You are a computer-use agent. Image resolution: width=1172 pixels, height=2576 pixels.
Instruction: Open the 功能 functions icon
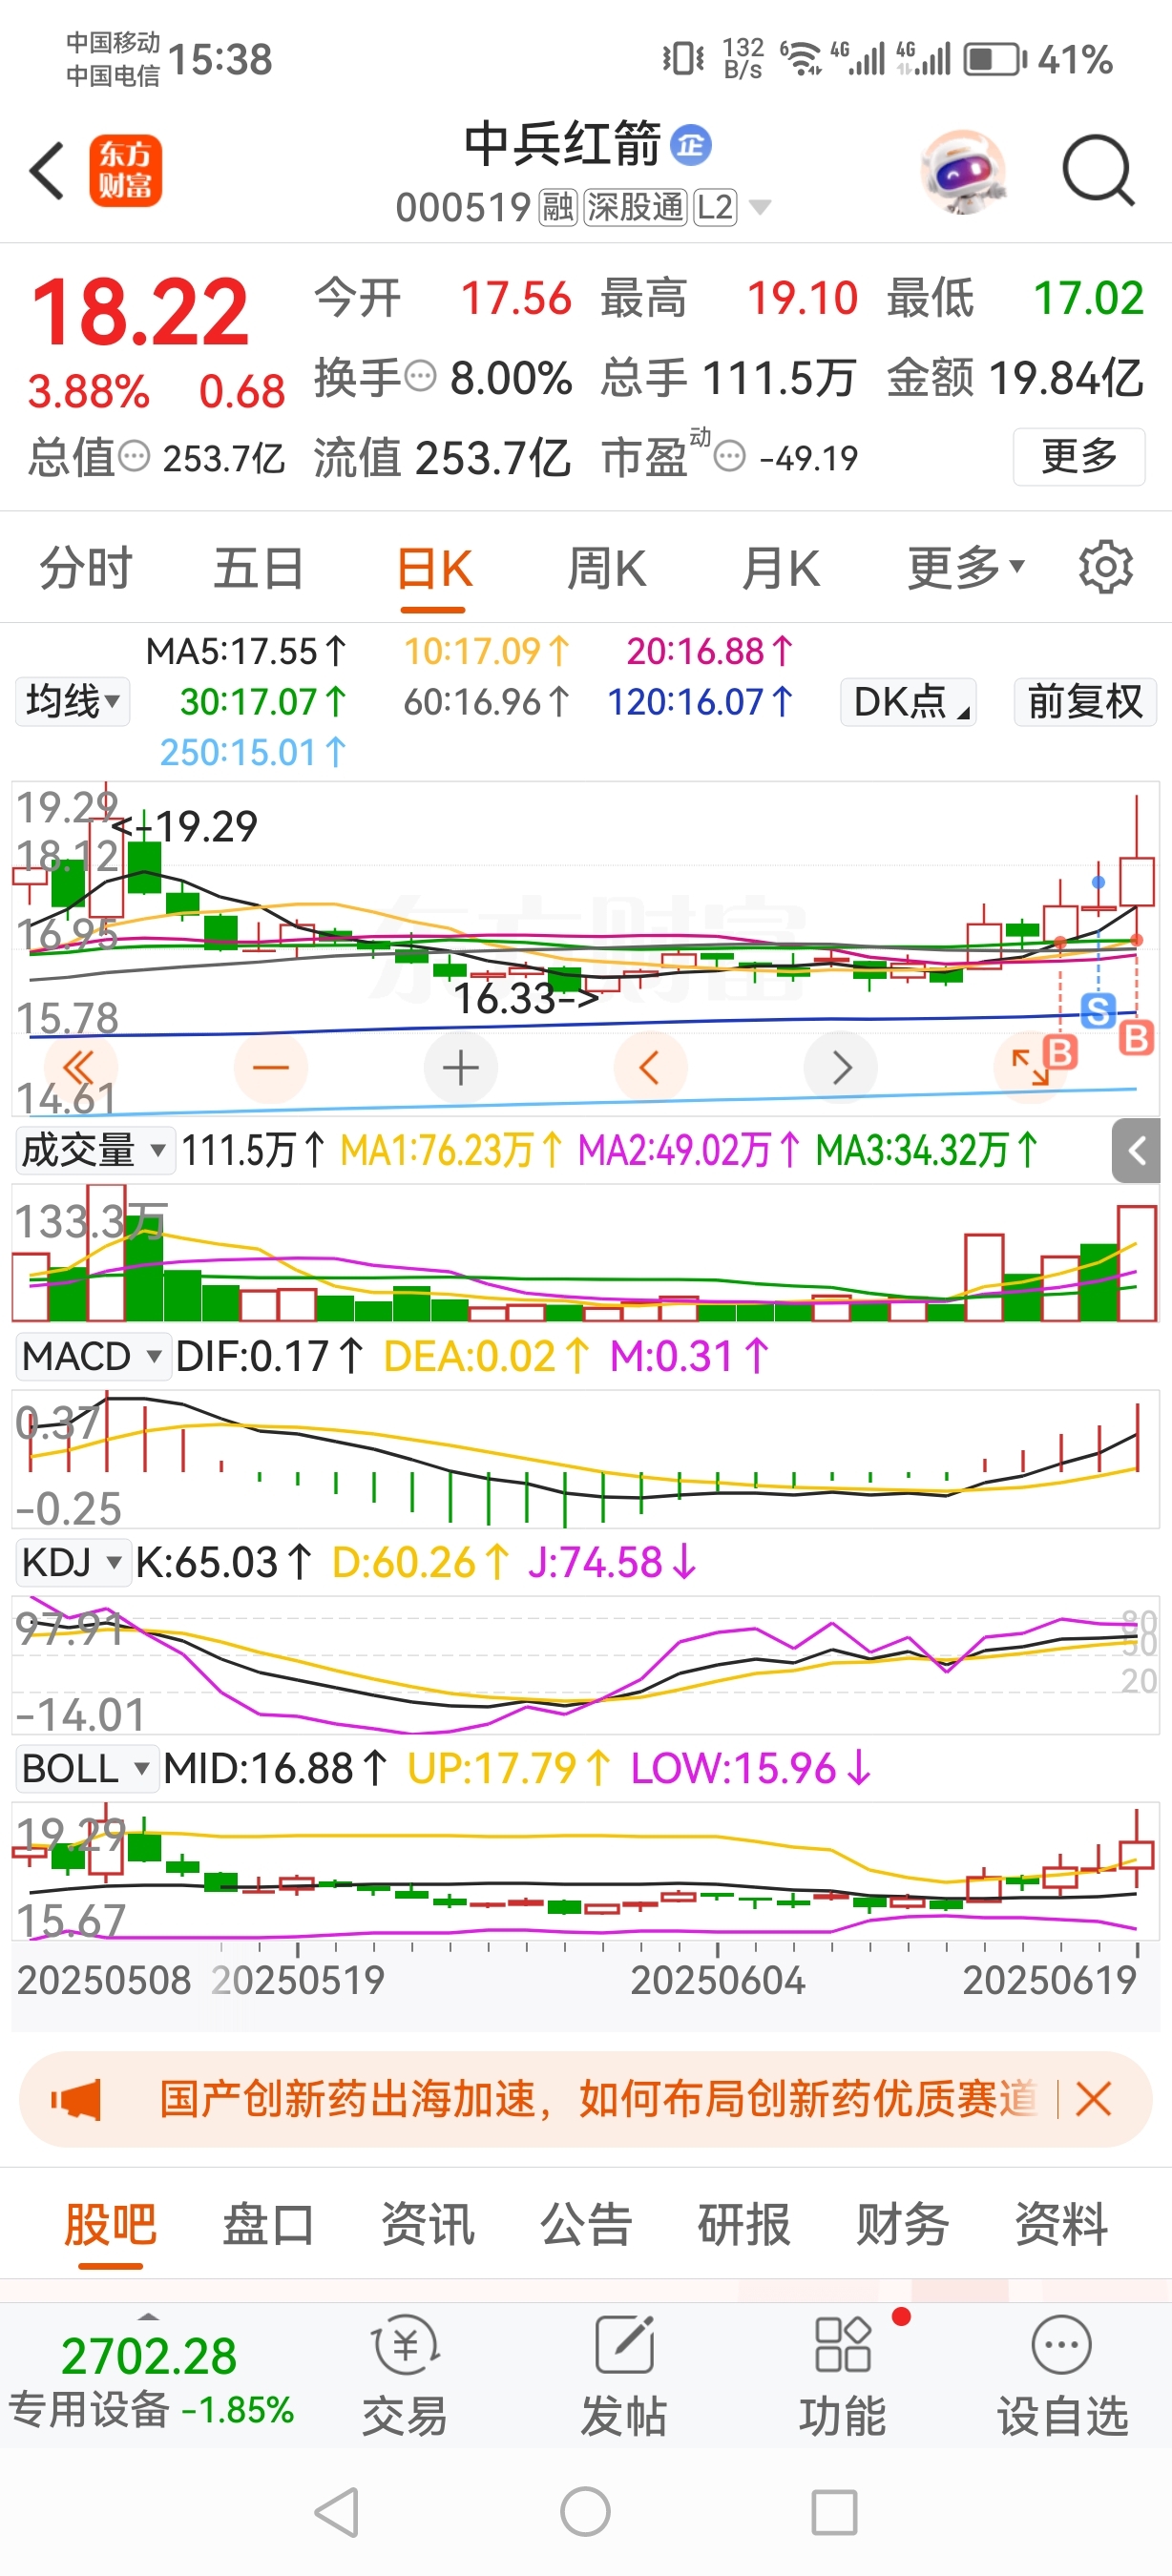pyautogui.click(x=842, y=2377)
